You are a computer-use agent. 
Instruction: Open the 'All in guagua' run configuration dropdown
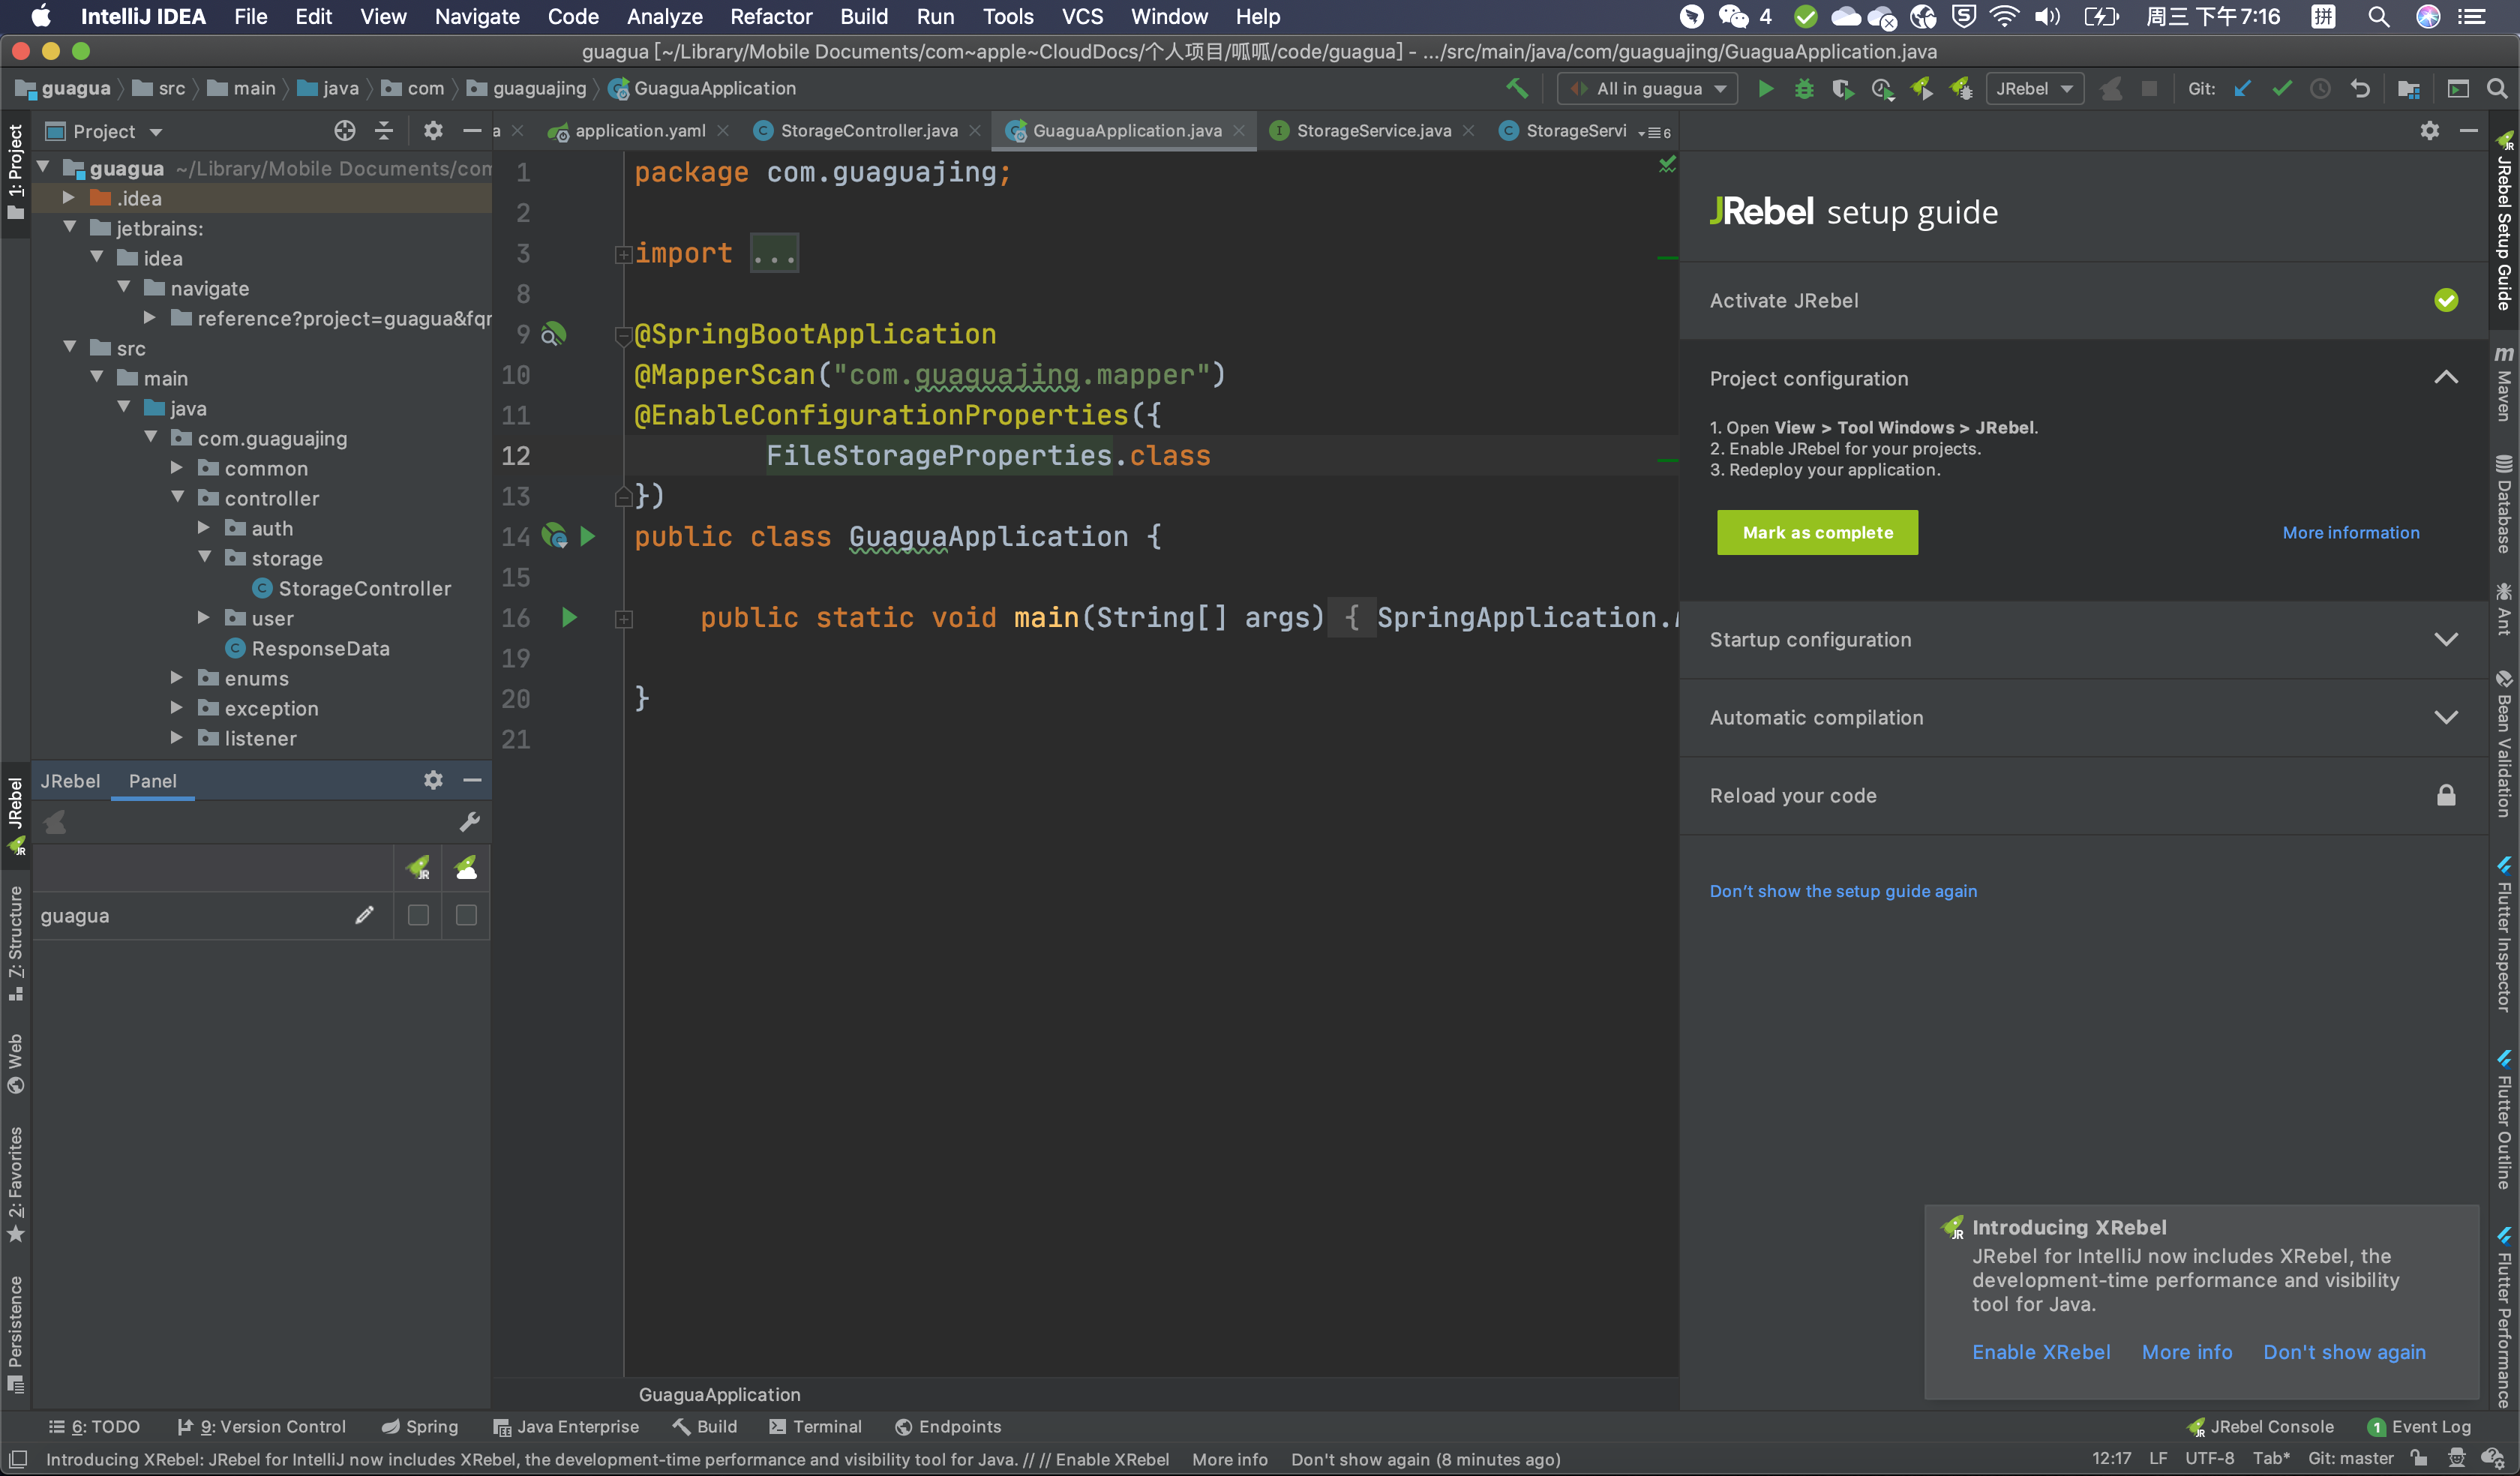(1648, 89)
